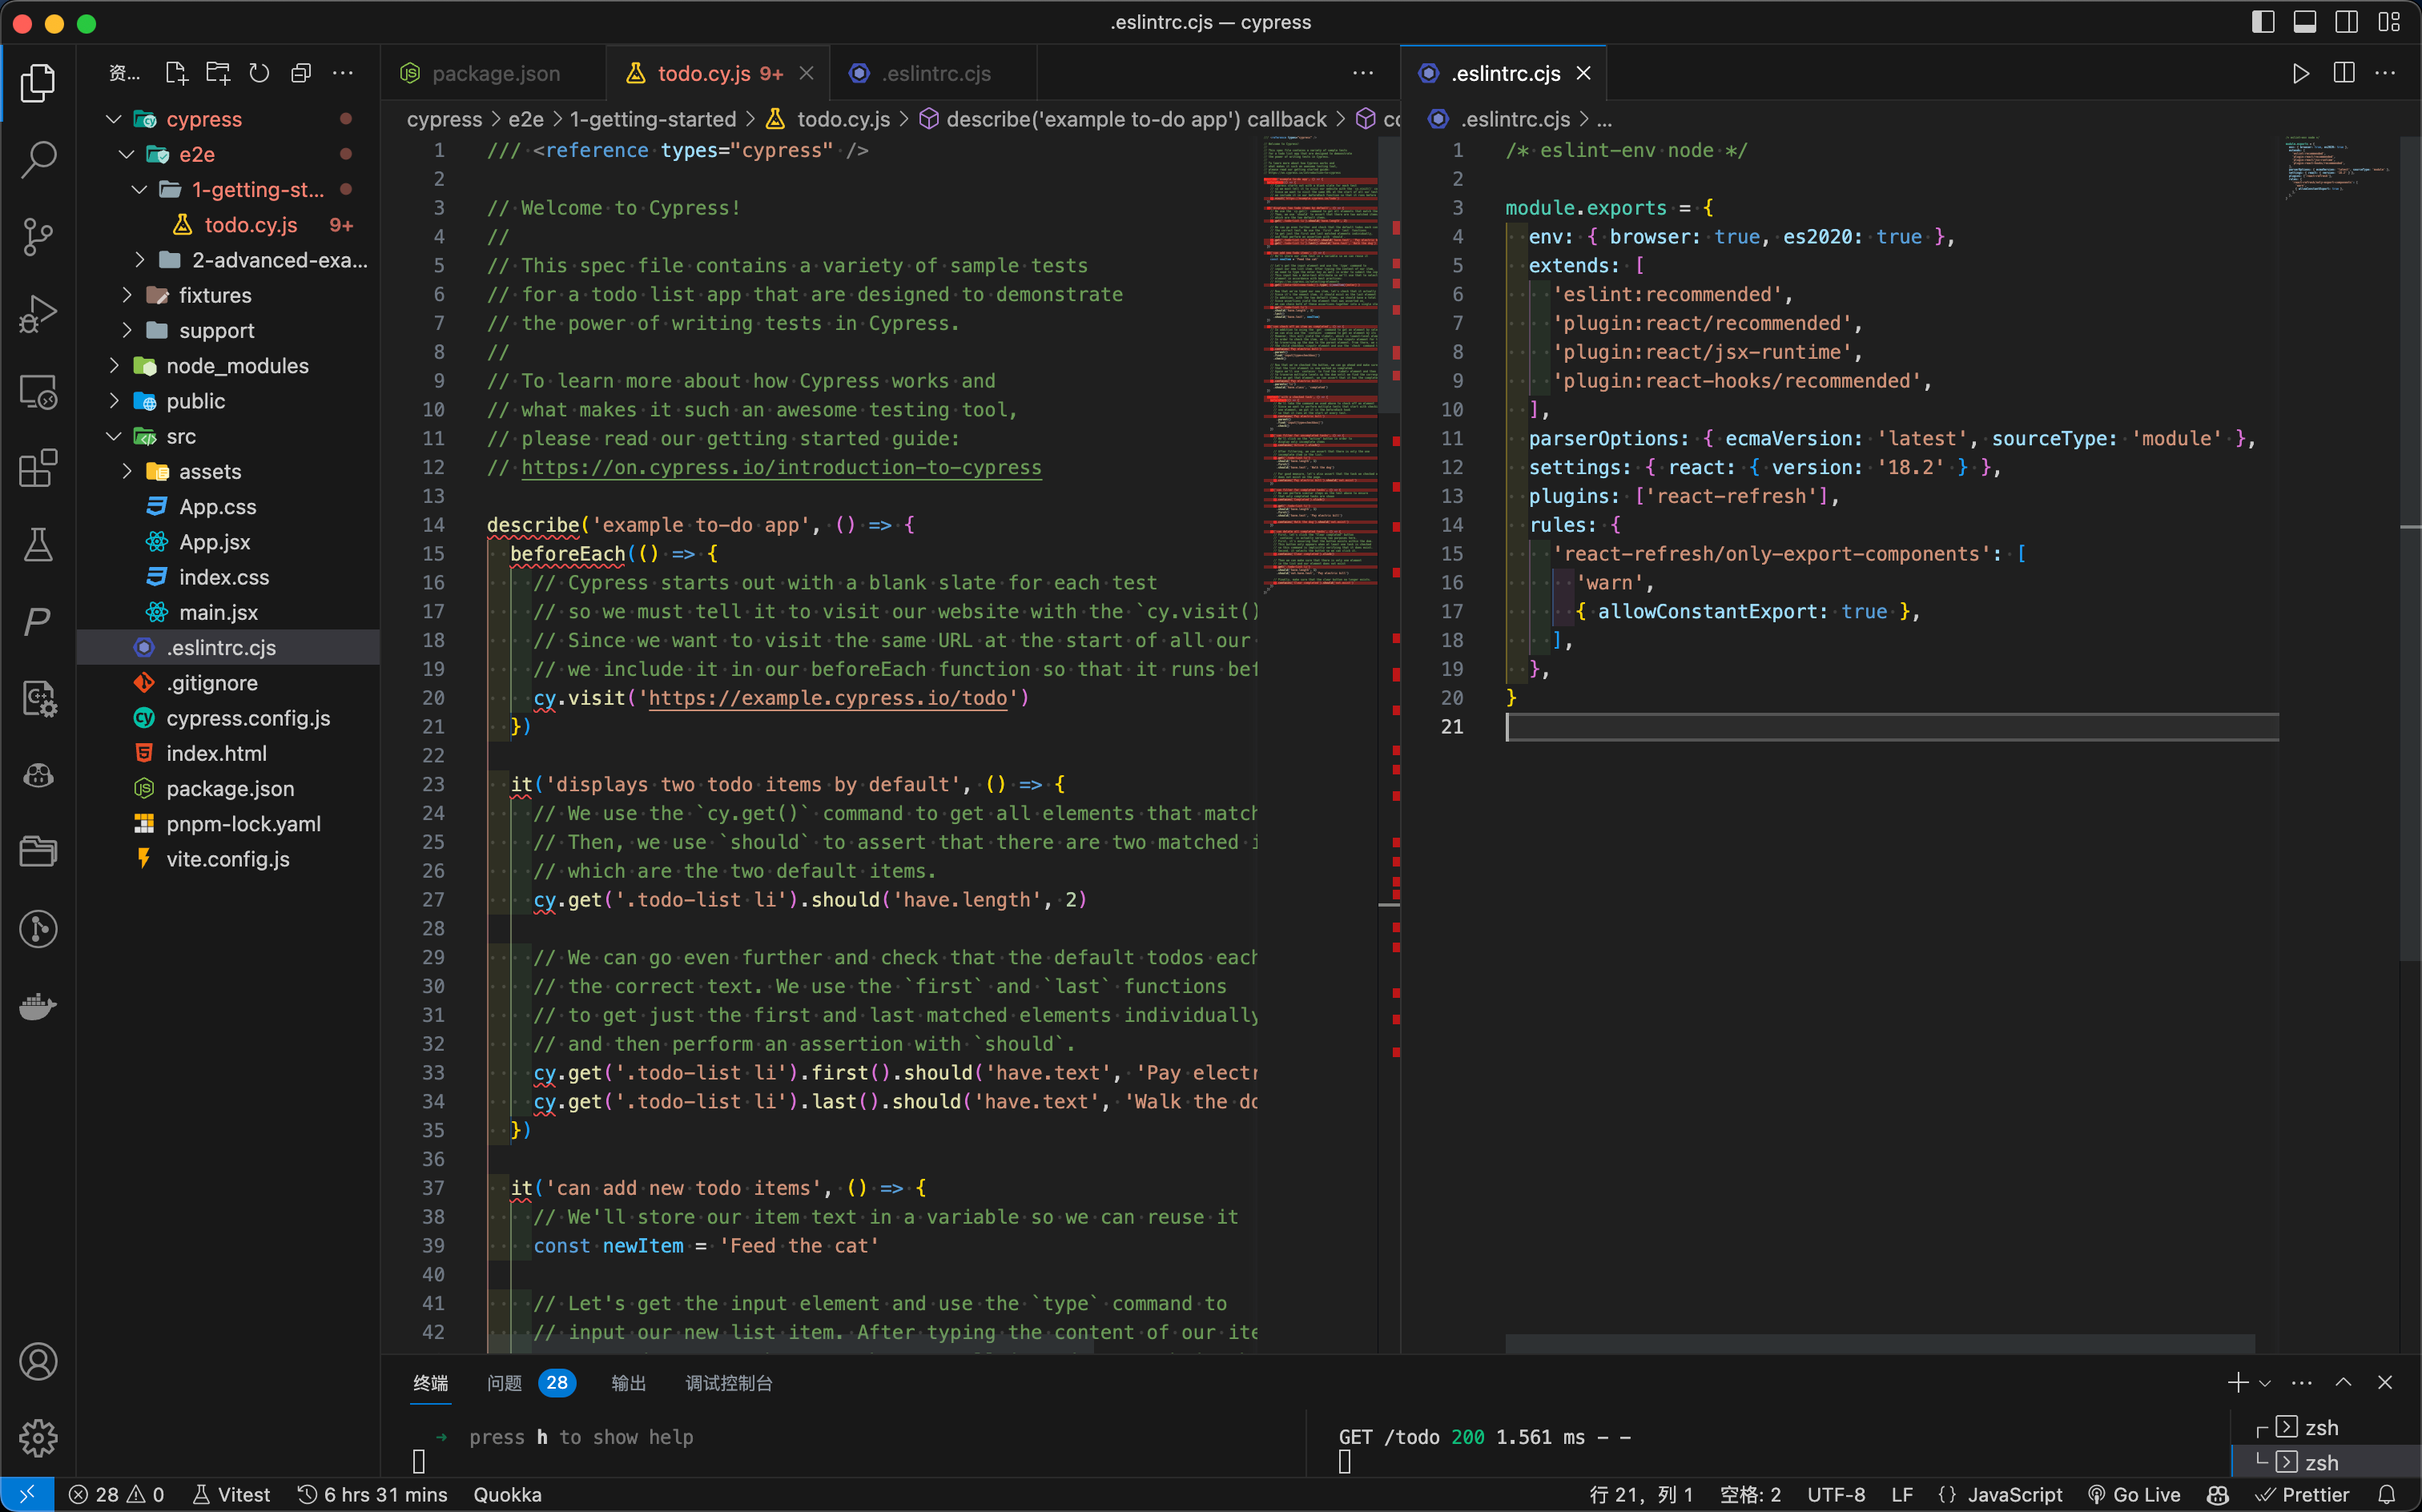Screen dimensions: 2422x1512
Task: Open the Source Control view
Action: tap(38, 236)
